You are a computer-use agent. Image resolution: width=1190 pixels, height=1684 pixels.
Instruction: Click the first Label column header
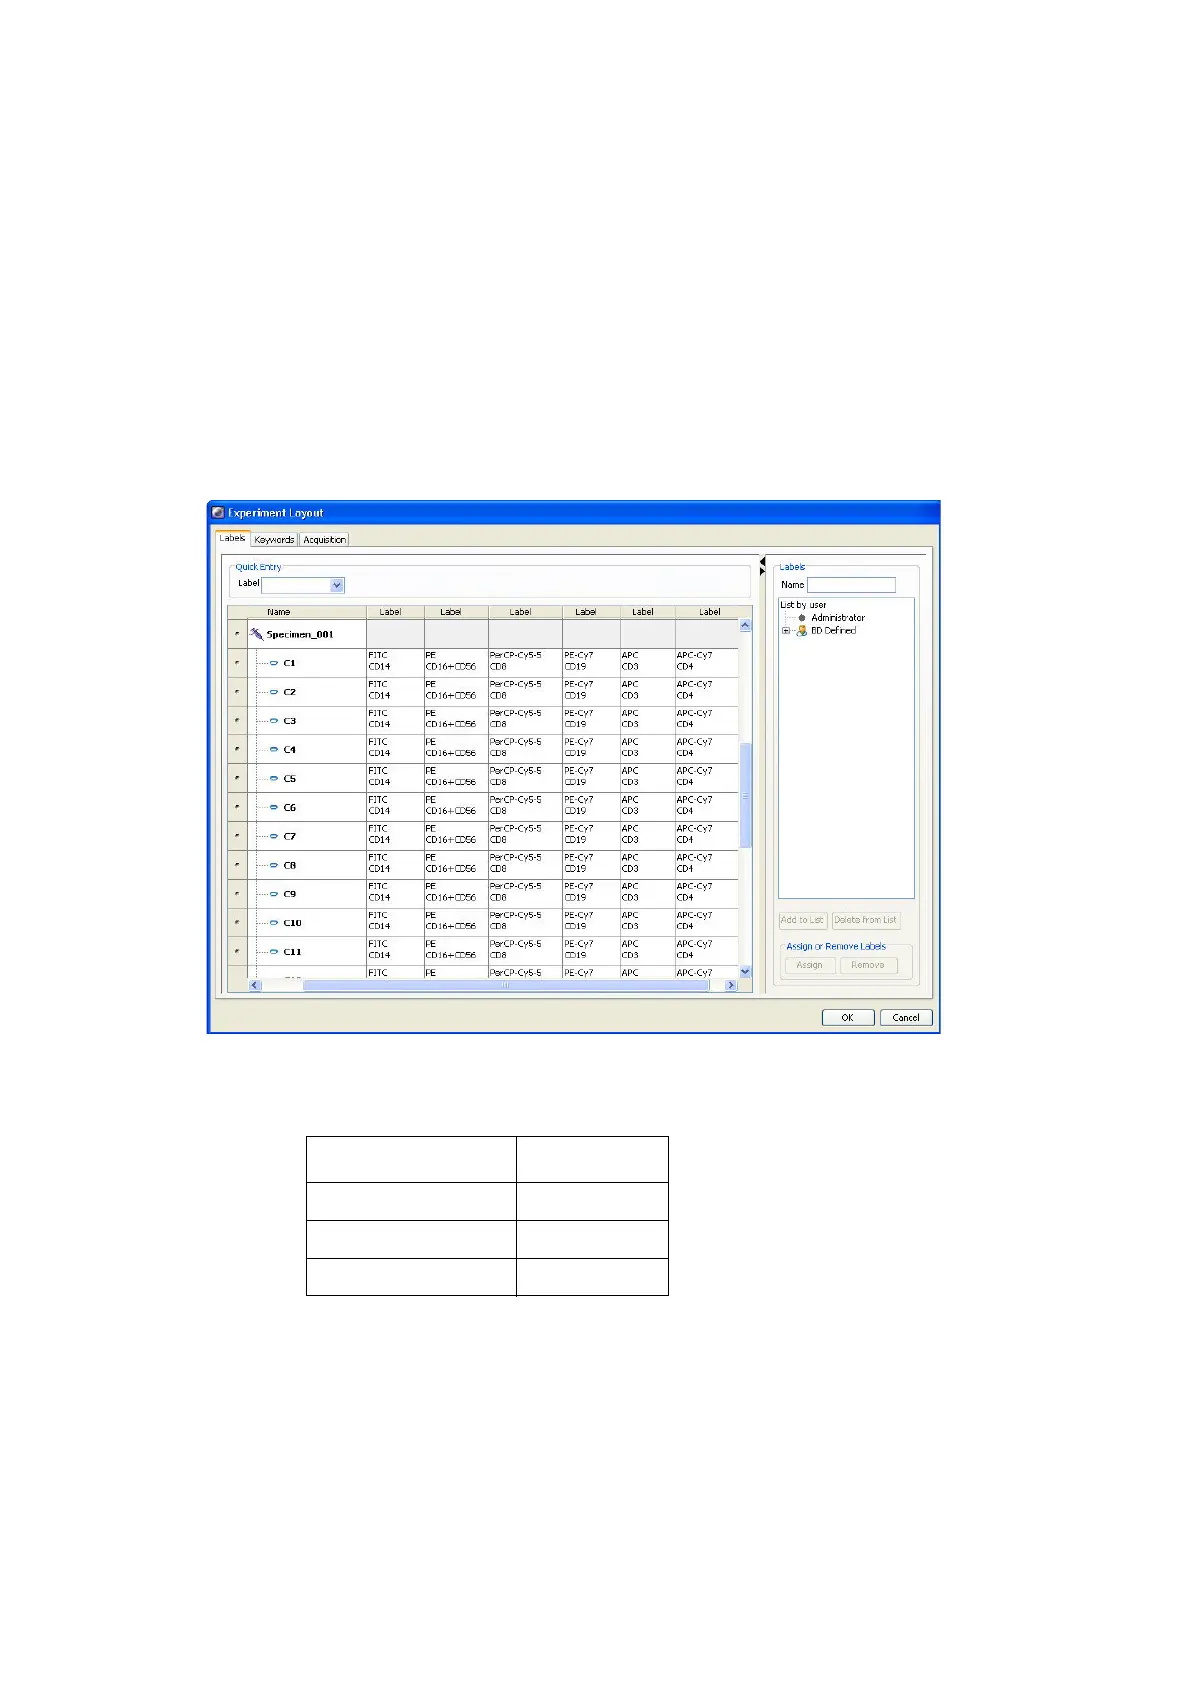pos(395,612)
